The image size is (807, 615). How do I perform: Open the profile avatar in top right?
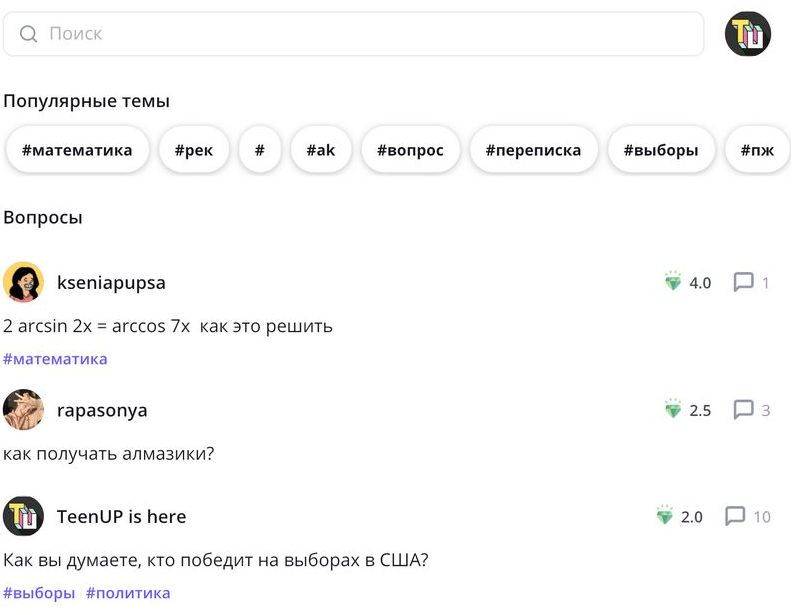pos(748,34)
